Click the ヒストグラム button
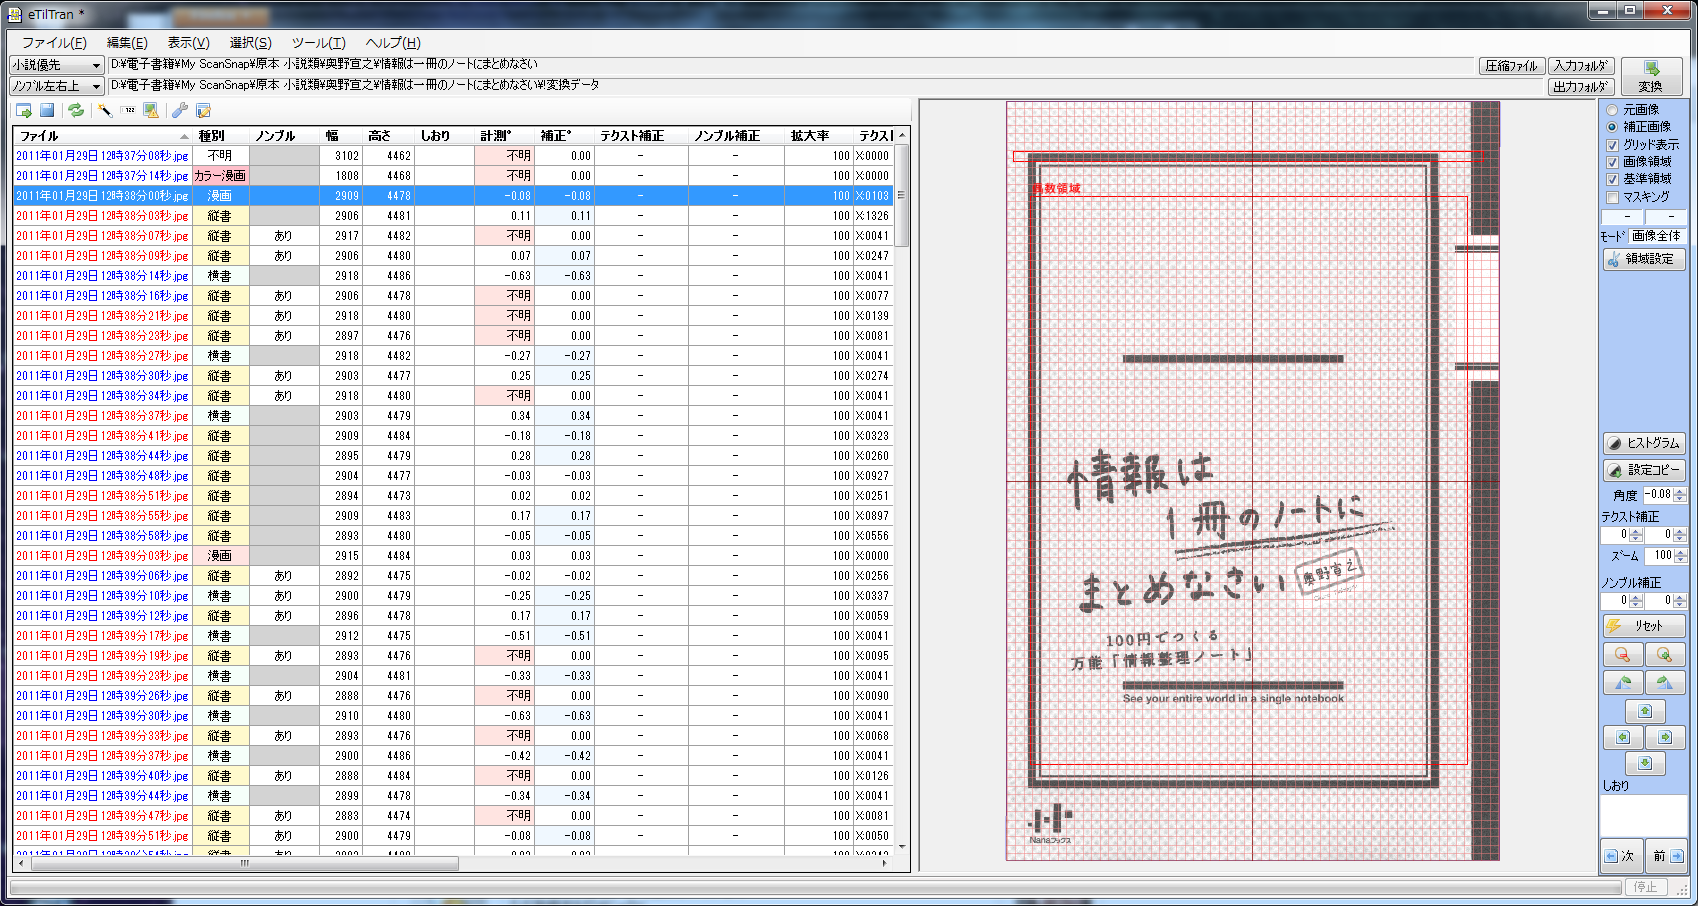1698x906 pixels. pyautogui.click(x=1644, y=443)
